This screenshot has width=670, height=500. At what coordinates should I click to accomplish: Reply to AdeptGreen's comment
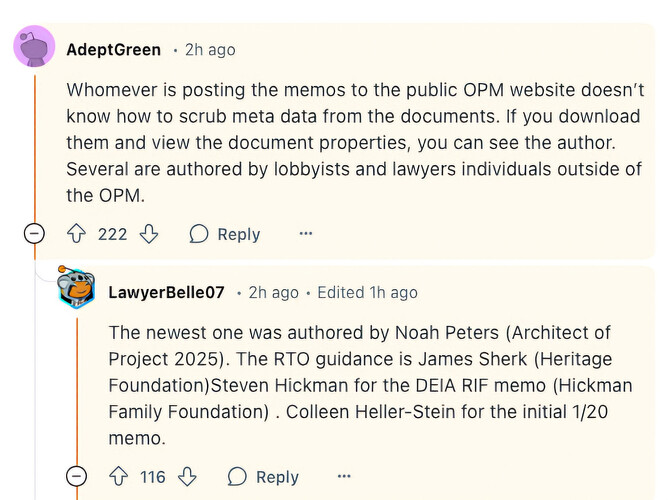[225, 234]
